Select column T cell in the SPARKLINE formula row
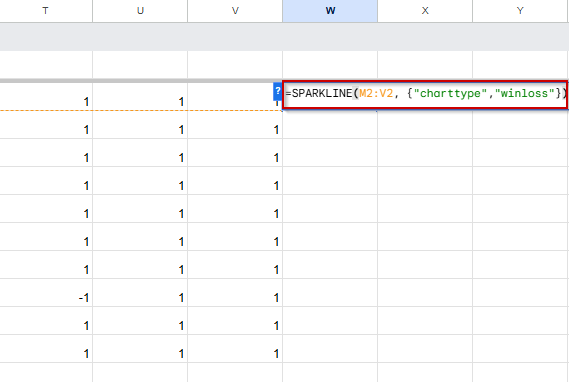569x382 pixels. click(46, 96)
